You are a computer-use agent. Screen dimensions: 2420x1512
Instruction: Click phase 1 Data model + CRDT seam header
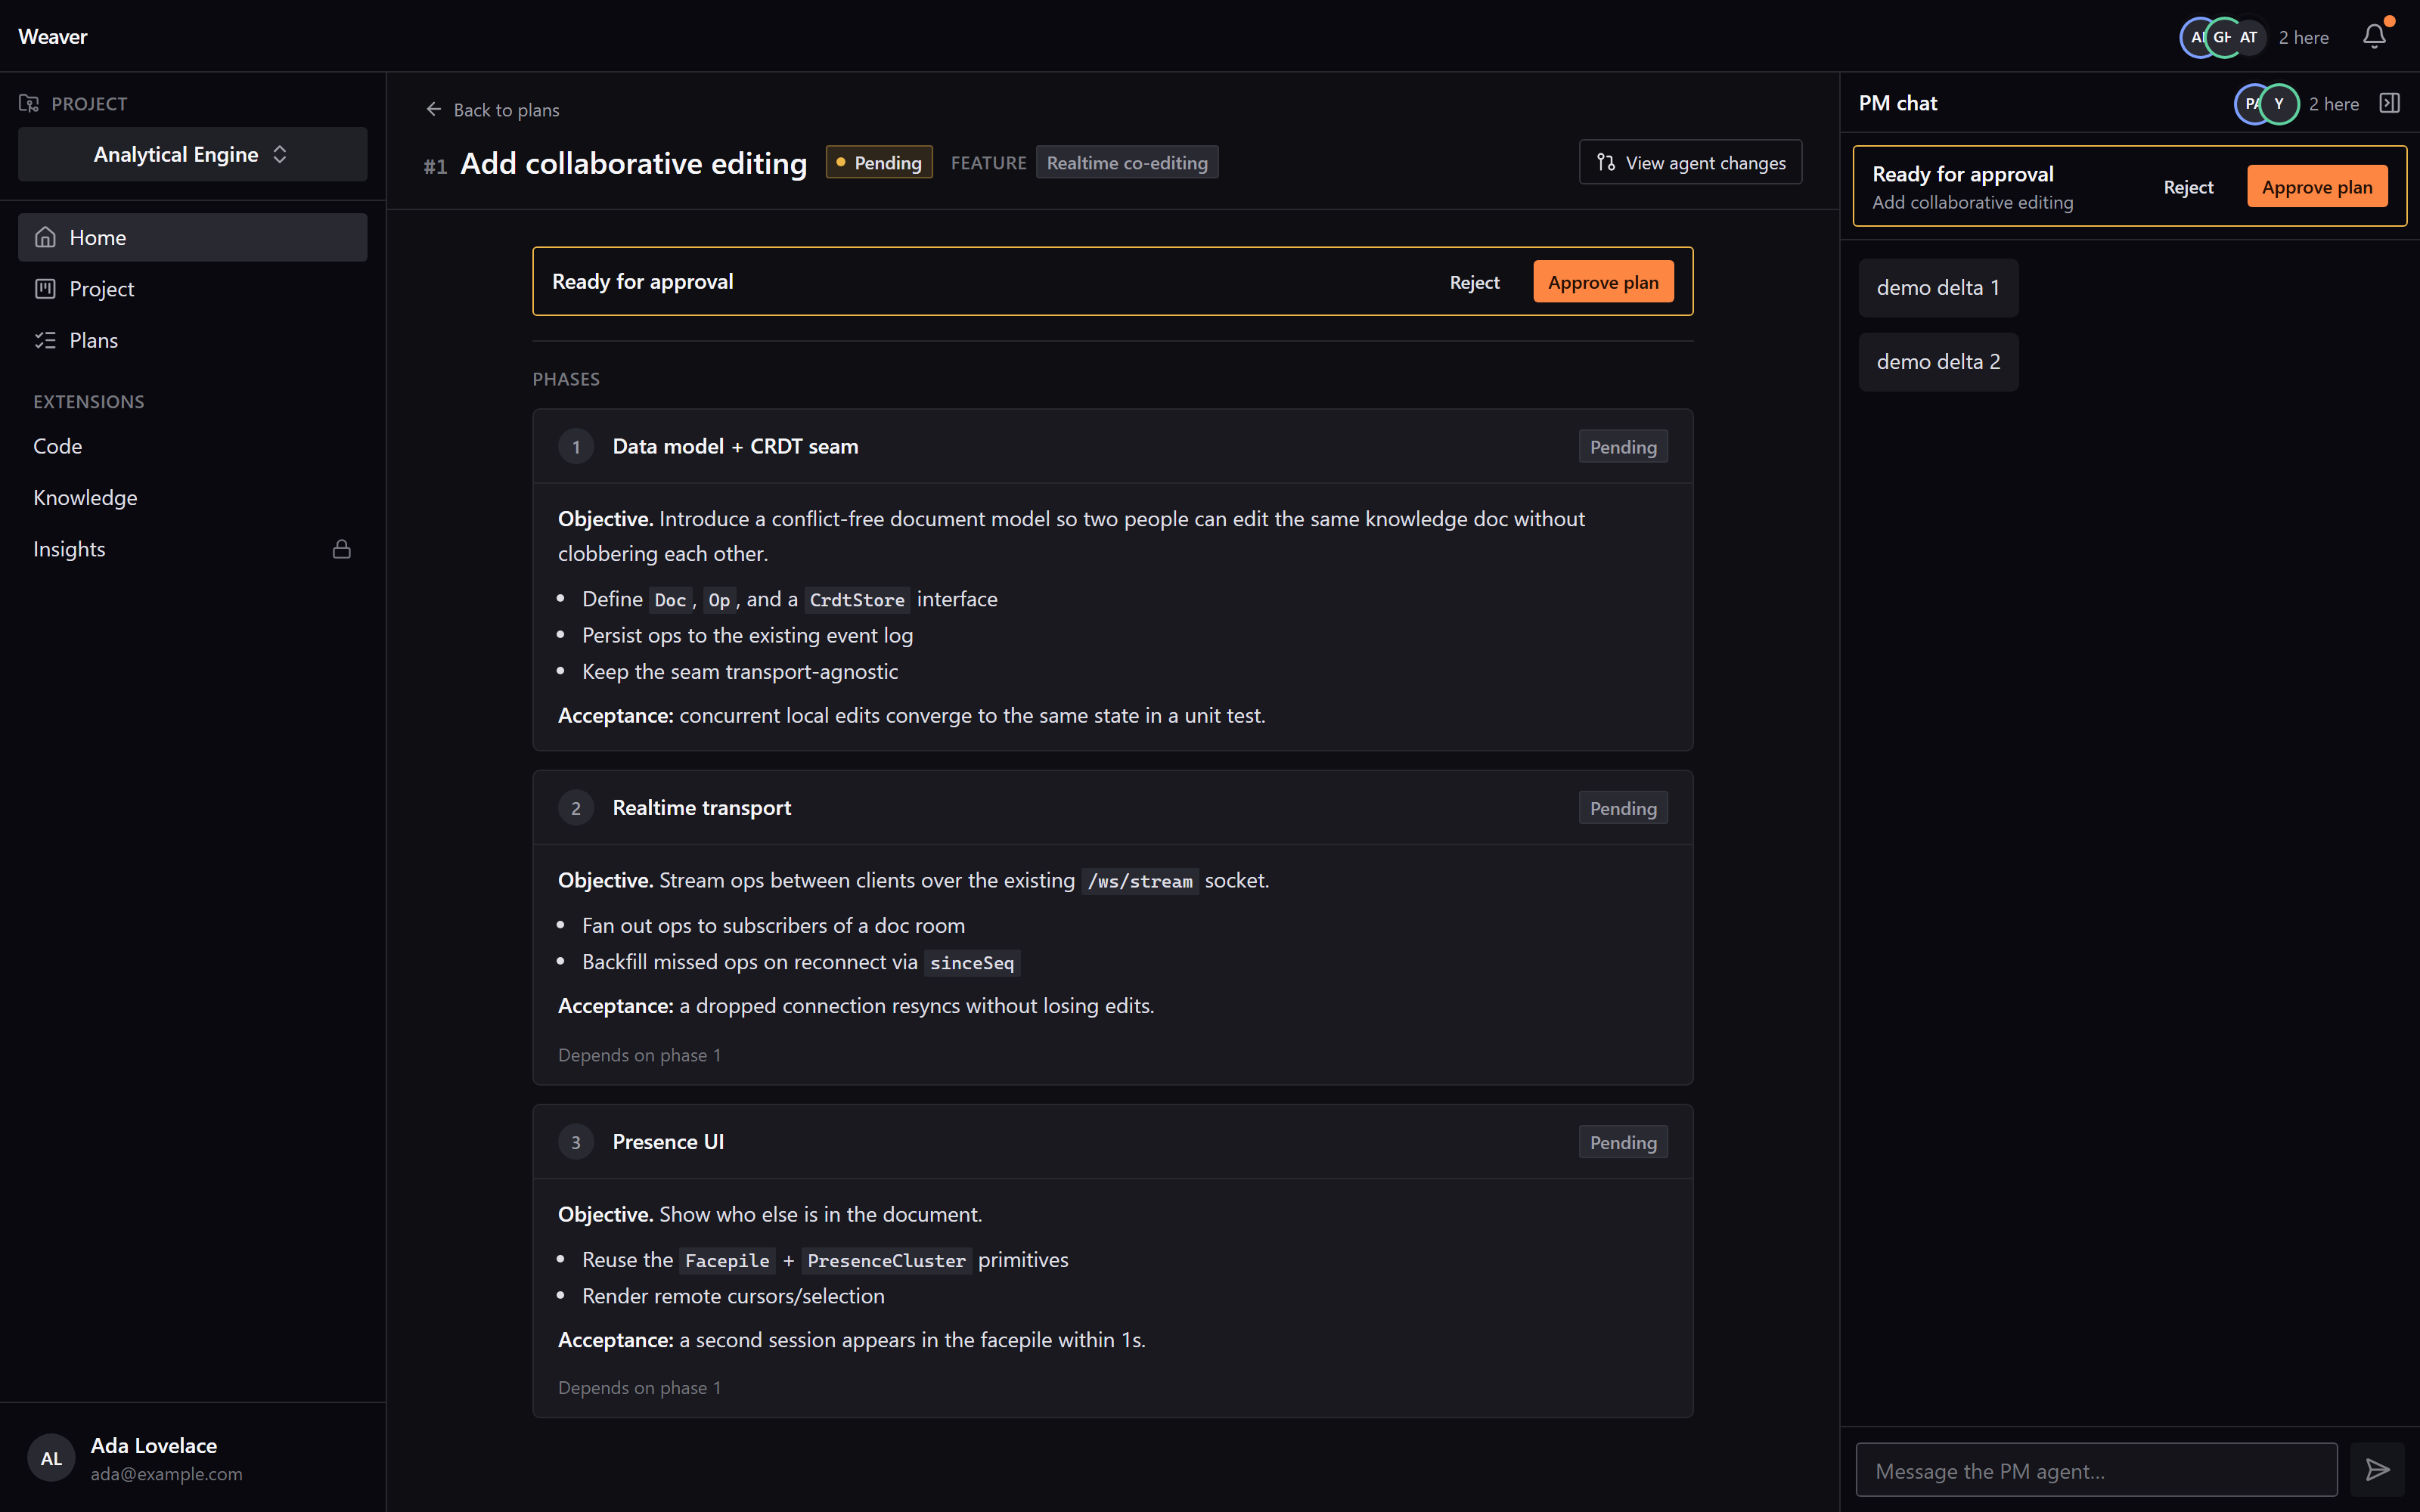click(1112, 446)
